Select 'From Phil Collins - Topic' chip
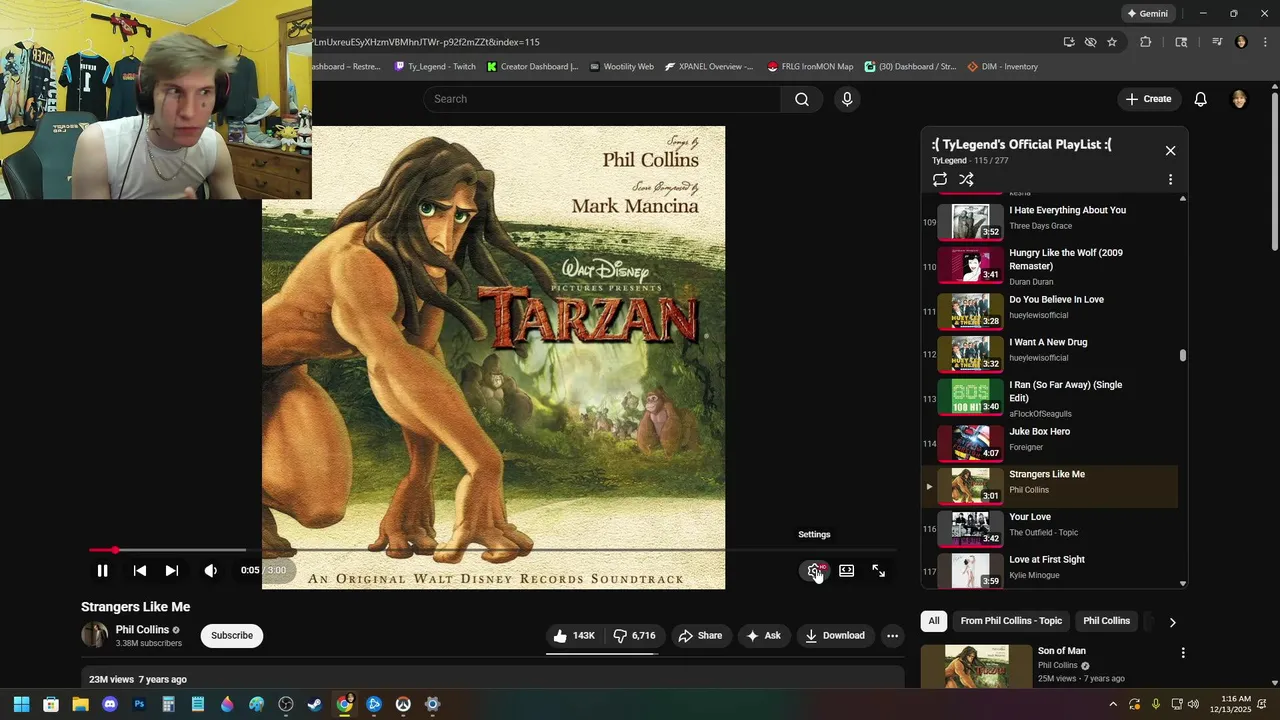This screenshot has height=720, width=1280. [x=1011, y=621]
